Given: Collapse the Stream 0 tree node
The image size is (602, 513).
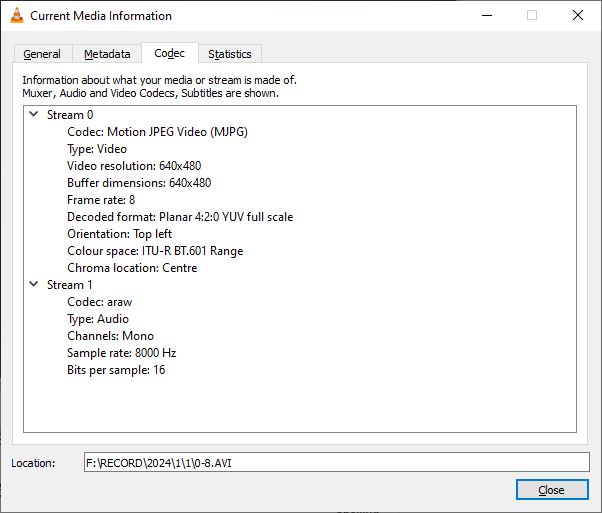Looking at the screenshot, I should [x=34, y=115].
